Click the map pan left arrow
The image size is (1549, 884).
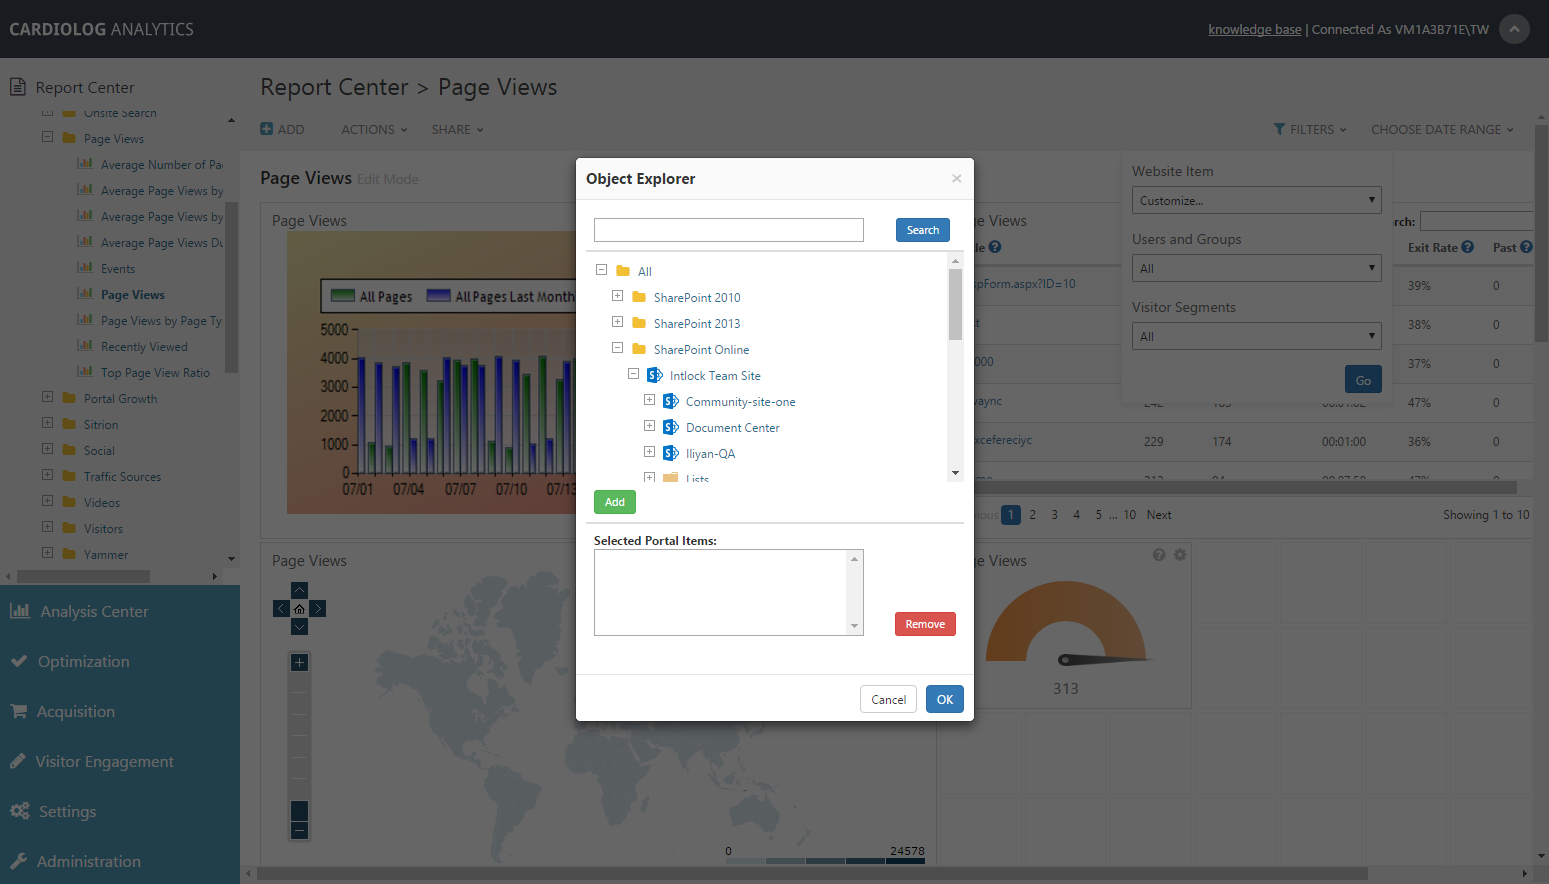tap(281, 609)
